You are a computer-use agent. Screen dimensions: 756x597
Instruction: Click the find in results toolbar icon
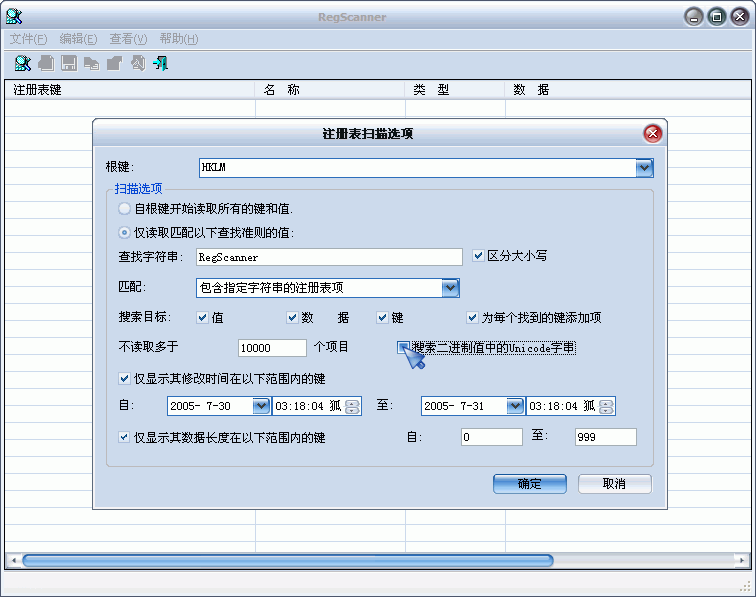137,63
